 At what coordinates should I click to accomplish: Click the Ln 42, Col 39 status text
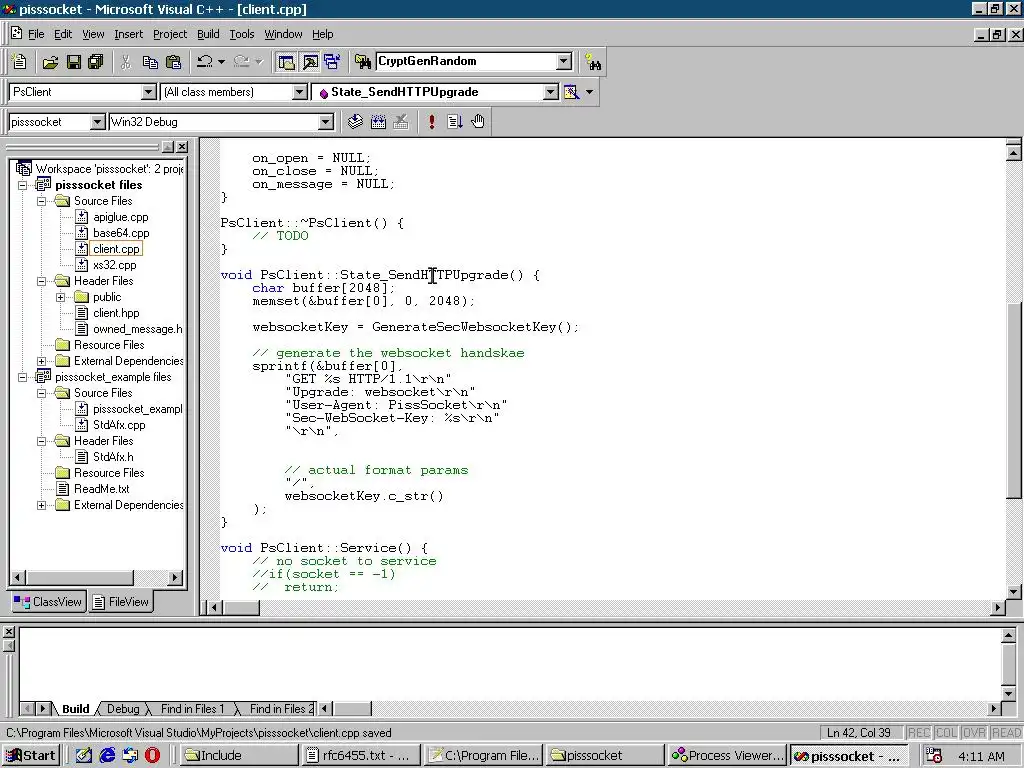[858, 733]
